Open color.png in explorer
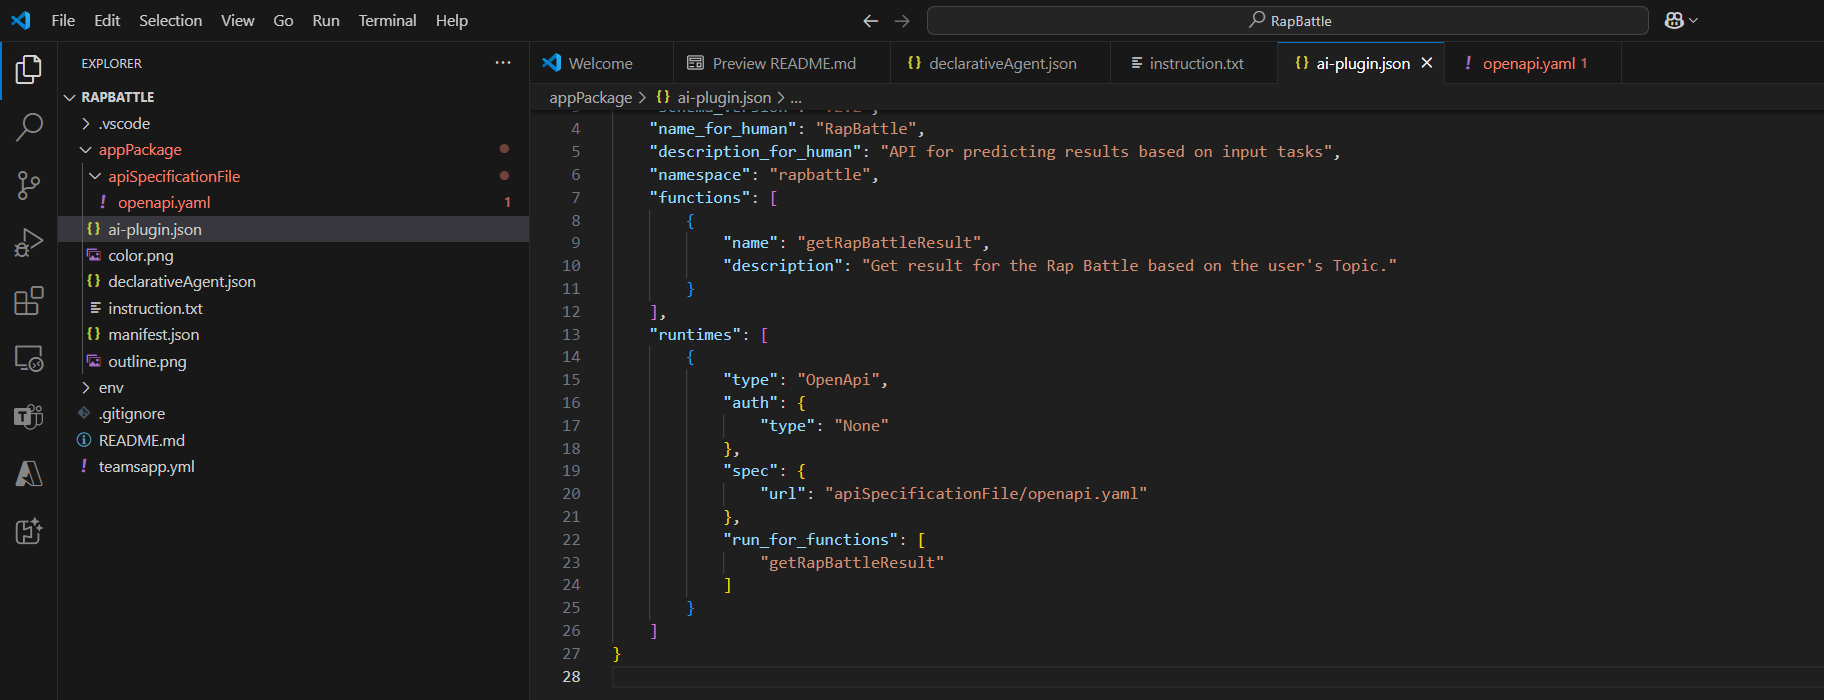1824x700 pixels. (x=293, y=255)
